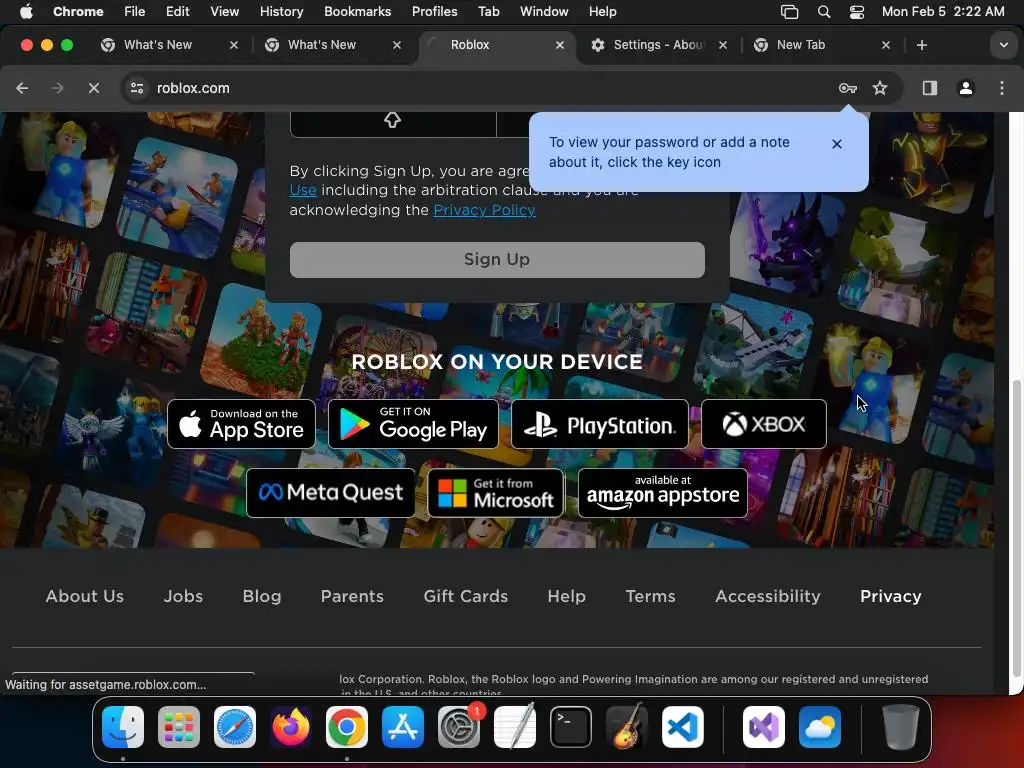
Task: Open Control Center in menu bar
Action: (x=857, y=11)
